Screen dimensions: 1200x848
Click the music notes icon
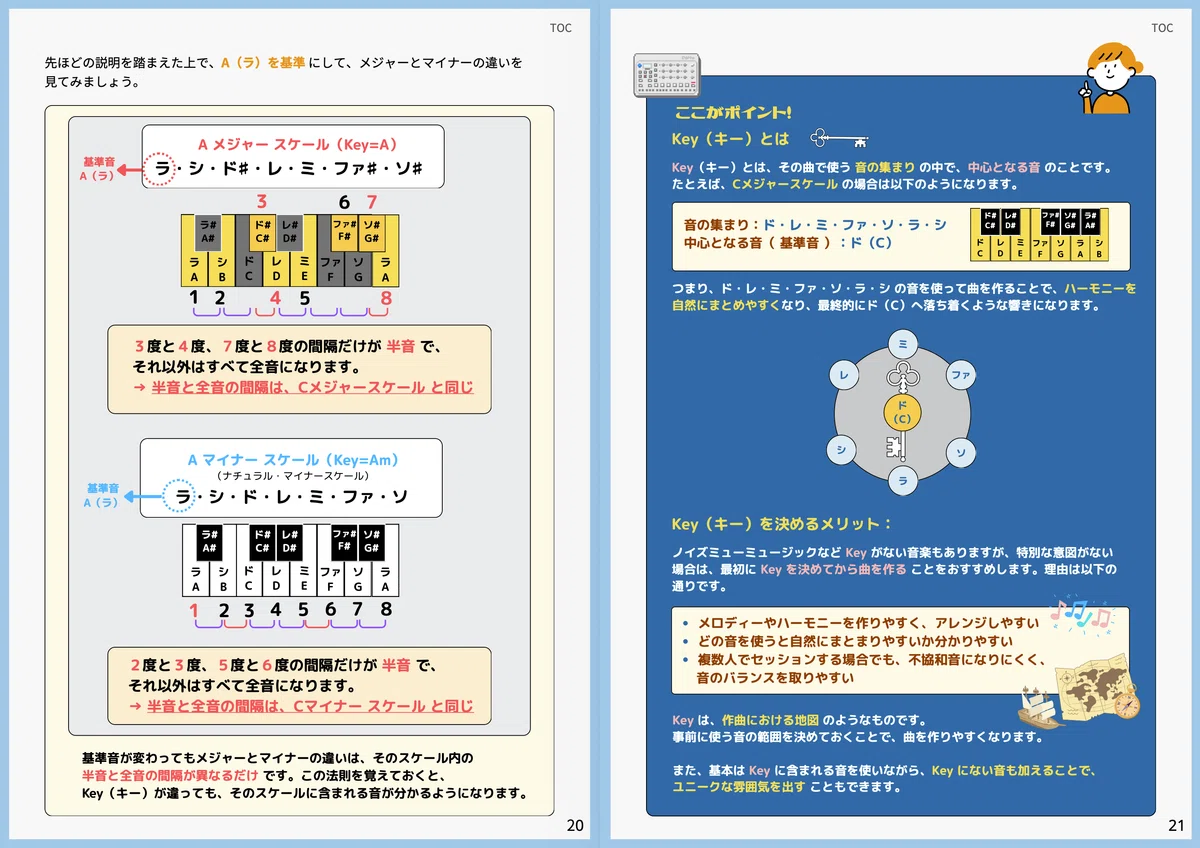coord(1082,612)
